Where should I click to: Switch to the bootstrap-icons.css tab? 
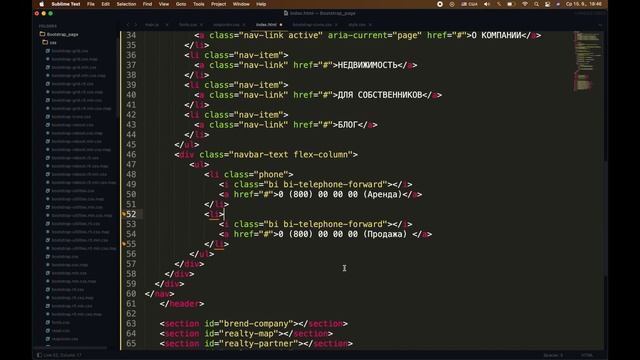pos(312,25)
